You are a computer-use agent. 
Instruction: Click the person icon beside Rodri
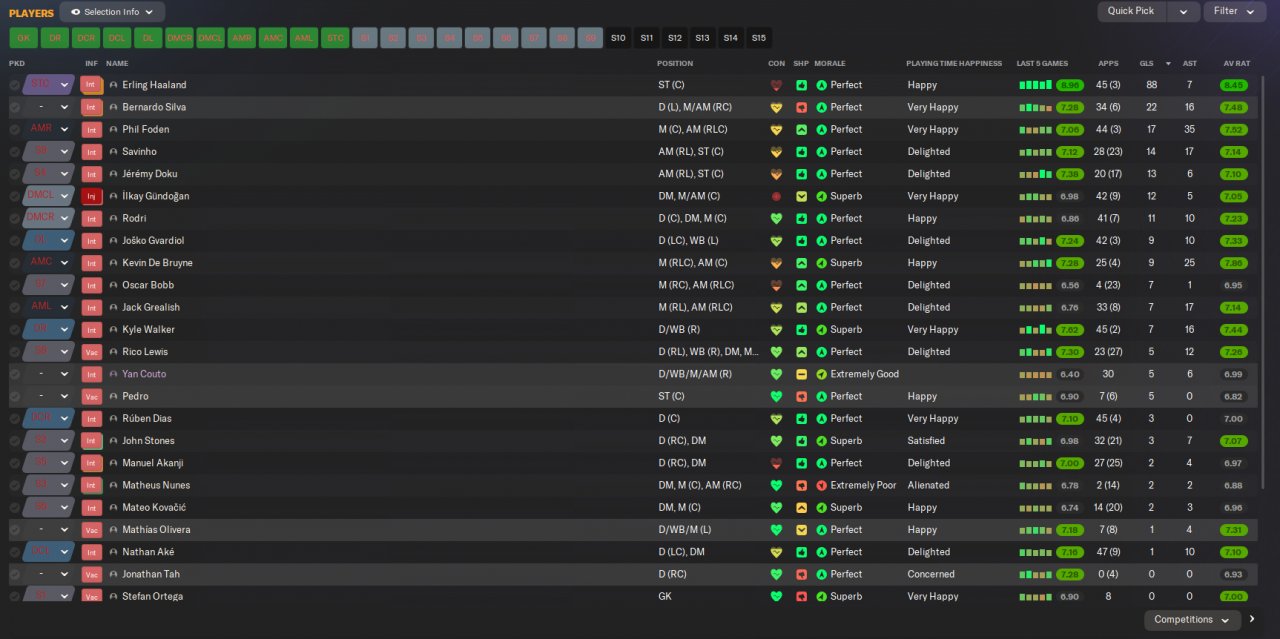[x=113, y=218]
